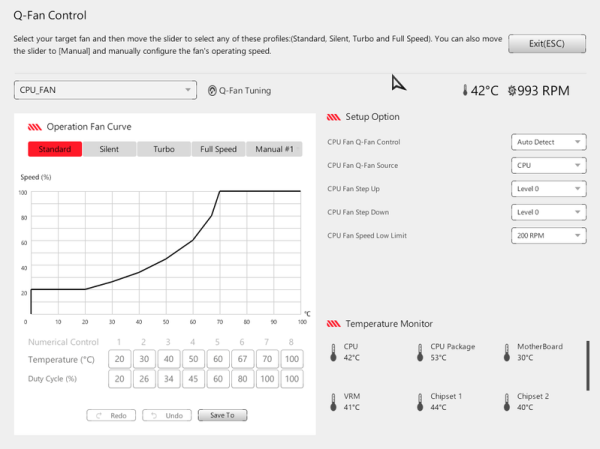
Task: Switch to the Turbo profile tab
Action: [x=164, y=149]
